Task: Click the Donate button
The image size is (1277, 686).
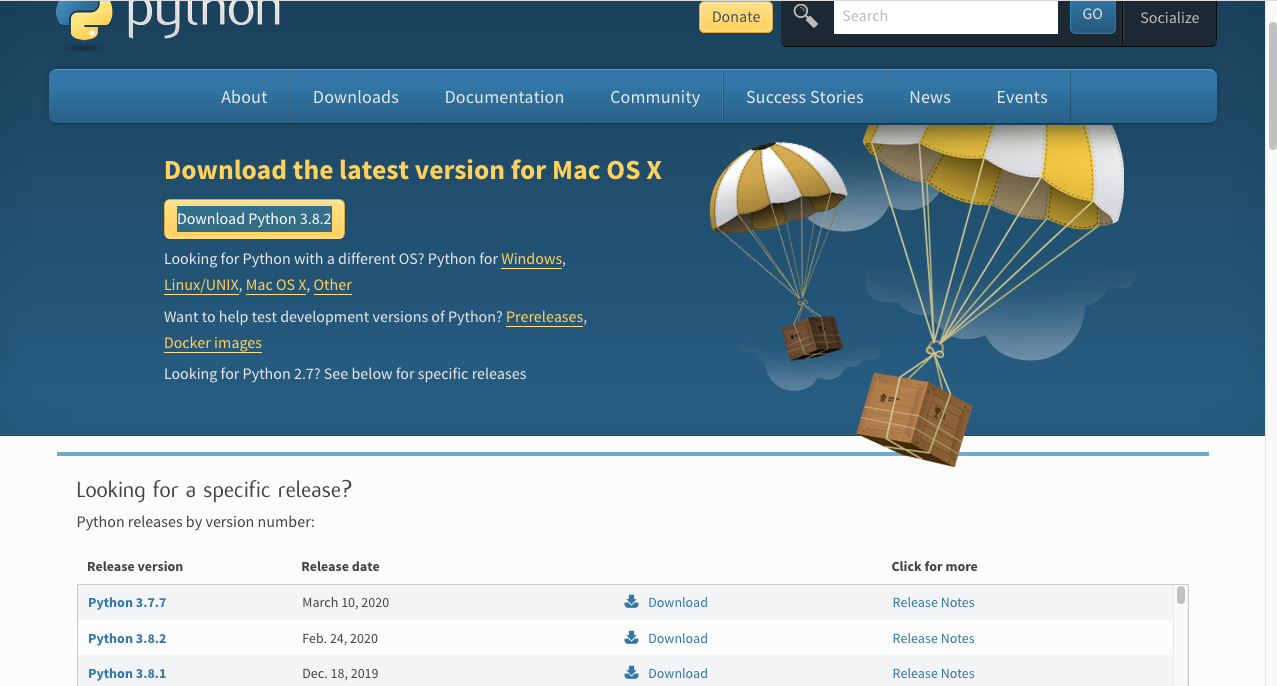Action: pos(736,16)
